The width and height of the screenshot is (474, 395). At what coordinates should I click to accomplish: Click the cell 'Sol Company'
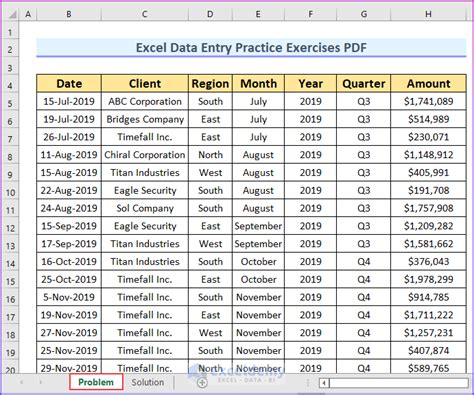(x=145, y=208)
